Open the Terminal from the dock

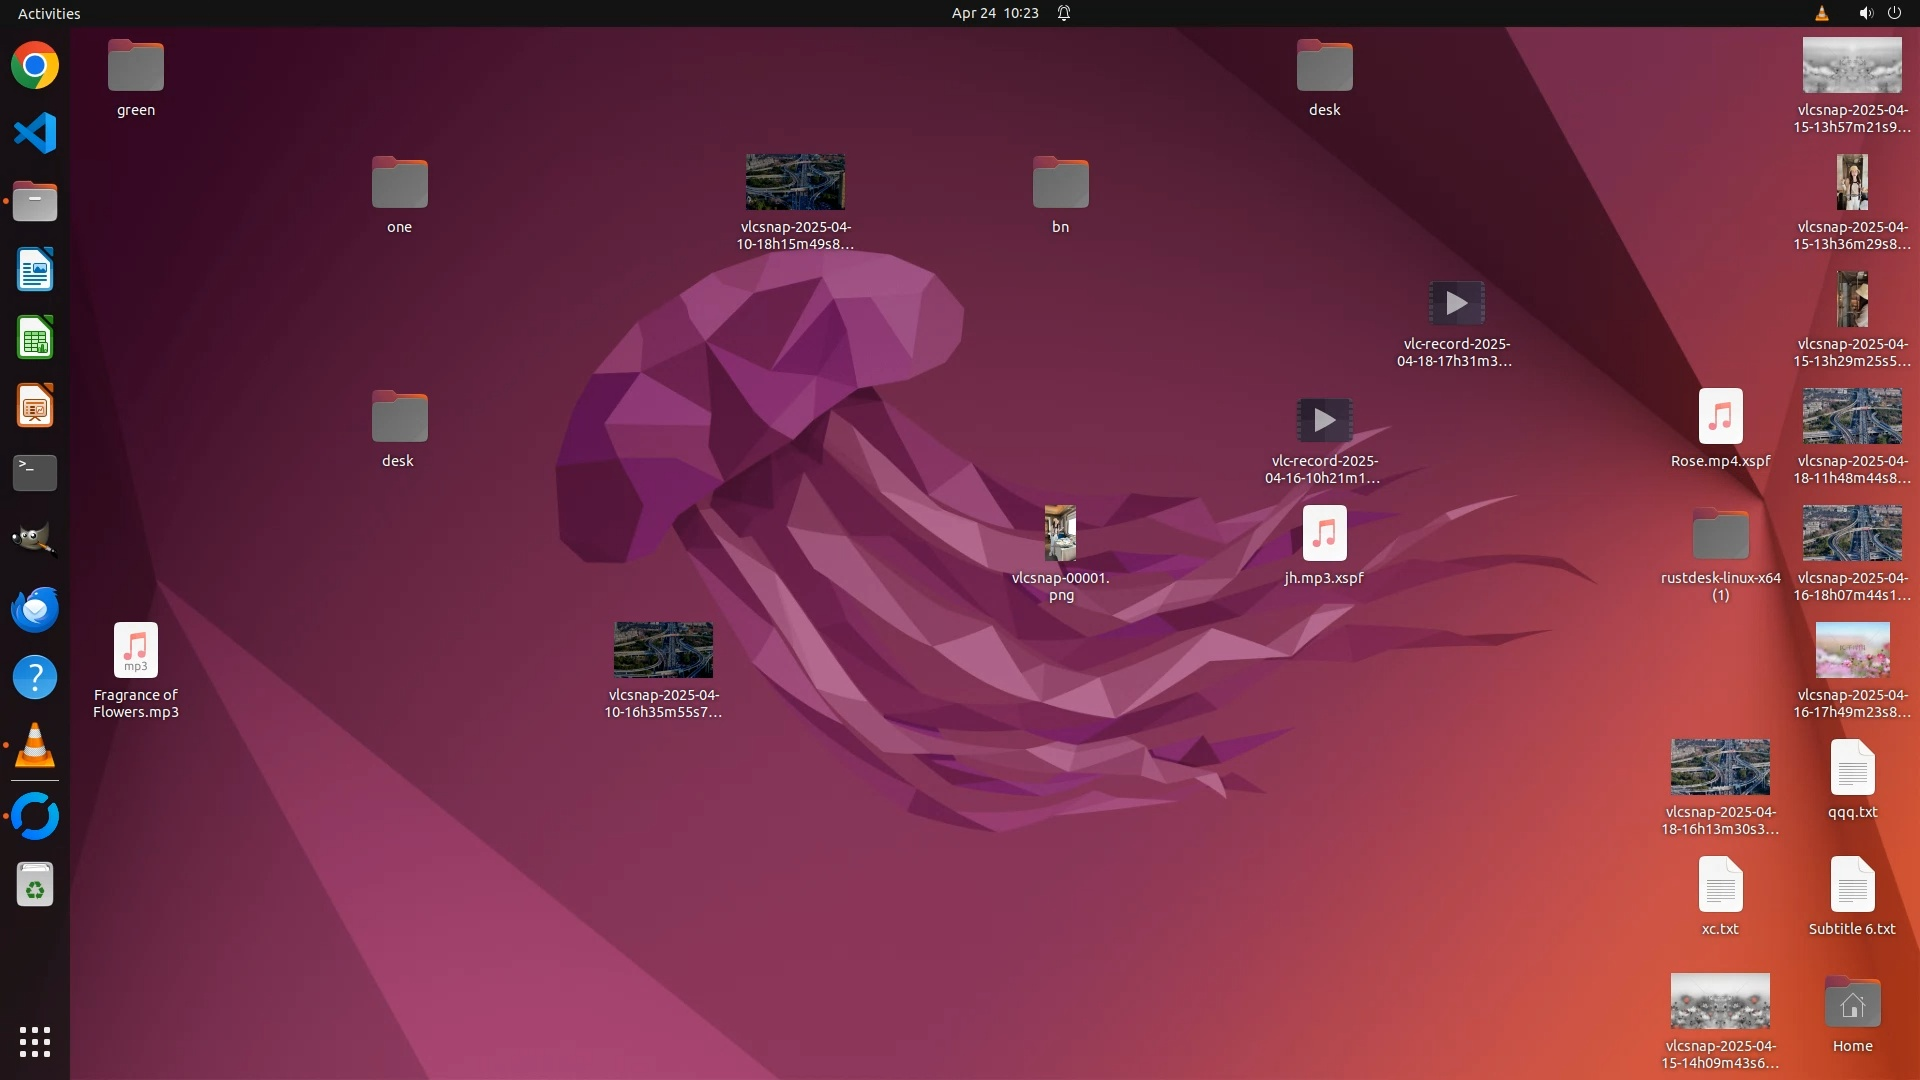coord(35,473)
